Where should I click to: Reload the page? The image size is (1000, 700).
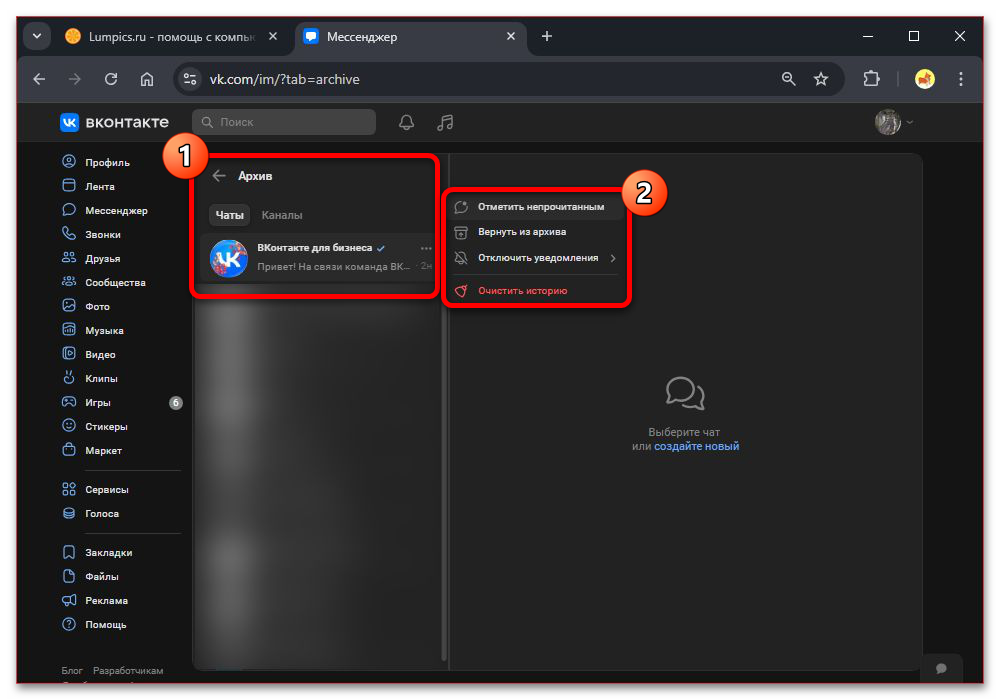click(111, 79)
